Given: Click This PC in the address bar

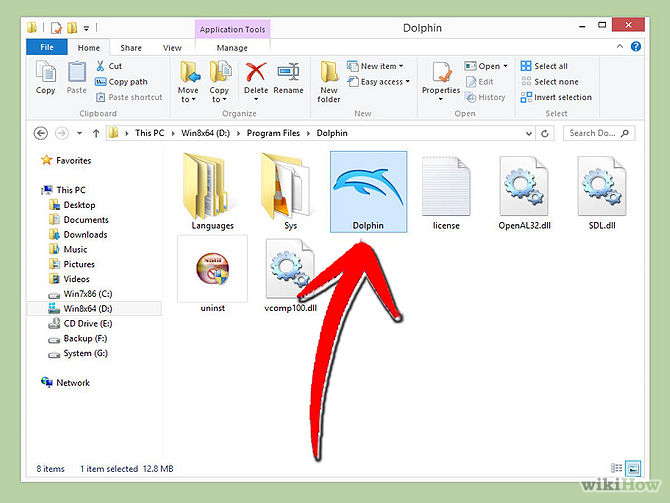Looking at the screenshot, I should [150, 133].
